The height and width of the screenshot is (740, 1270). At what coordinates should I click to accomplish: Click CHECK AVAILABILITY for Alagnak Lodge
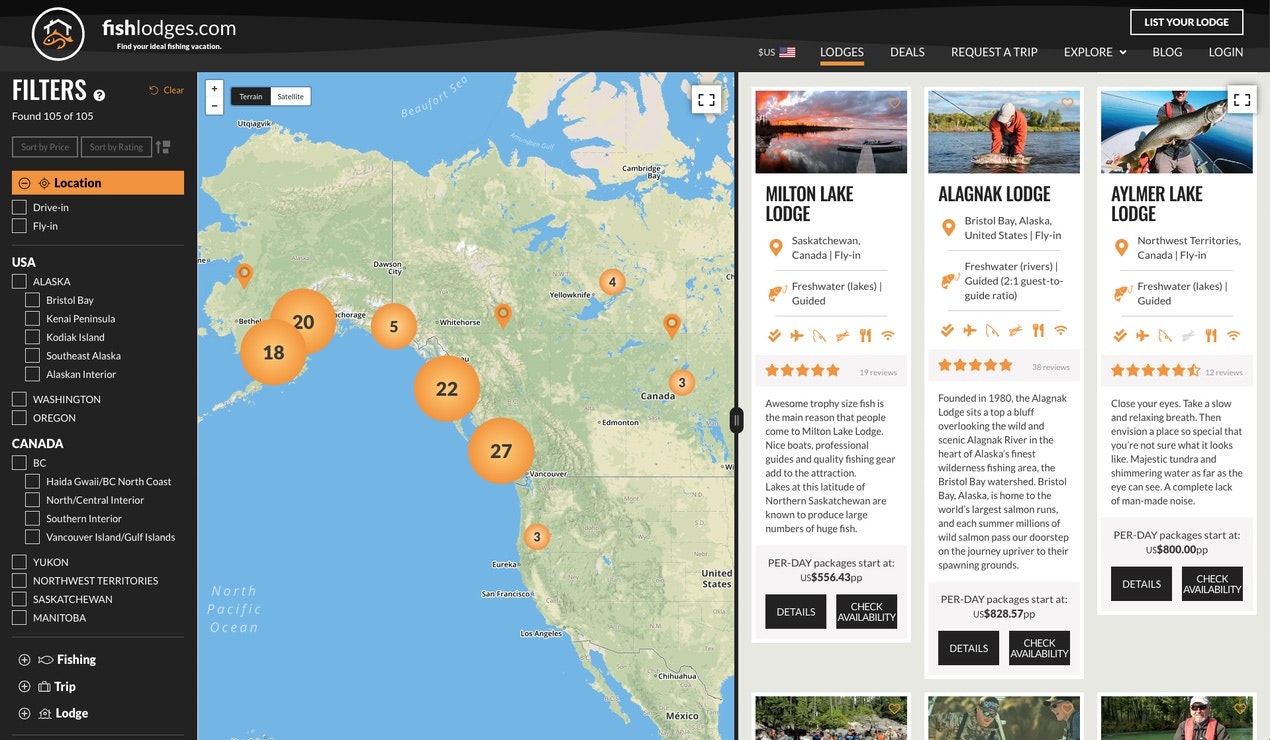[x=1039, y=648]
